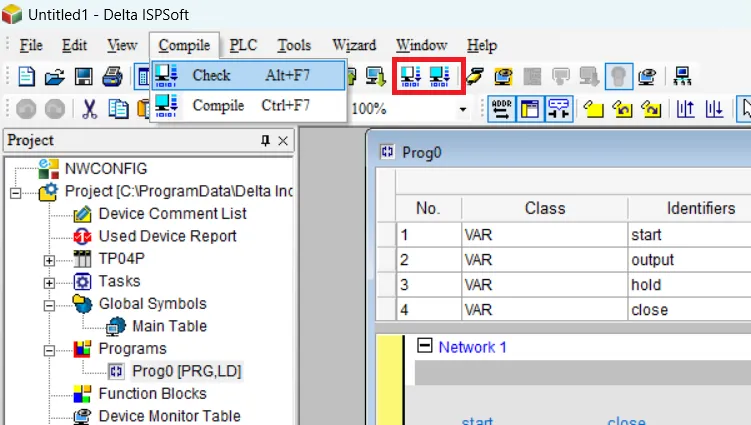Collapse the Project root node
The width and height of the screenshot is (751, 425).
pyautogui.click(x=15, y=193)
